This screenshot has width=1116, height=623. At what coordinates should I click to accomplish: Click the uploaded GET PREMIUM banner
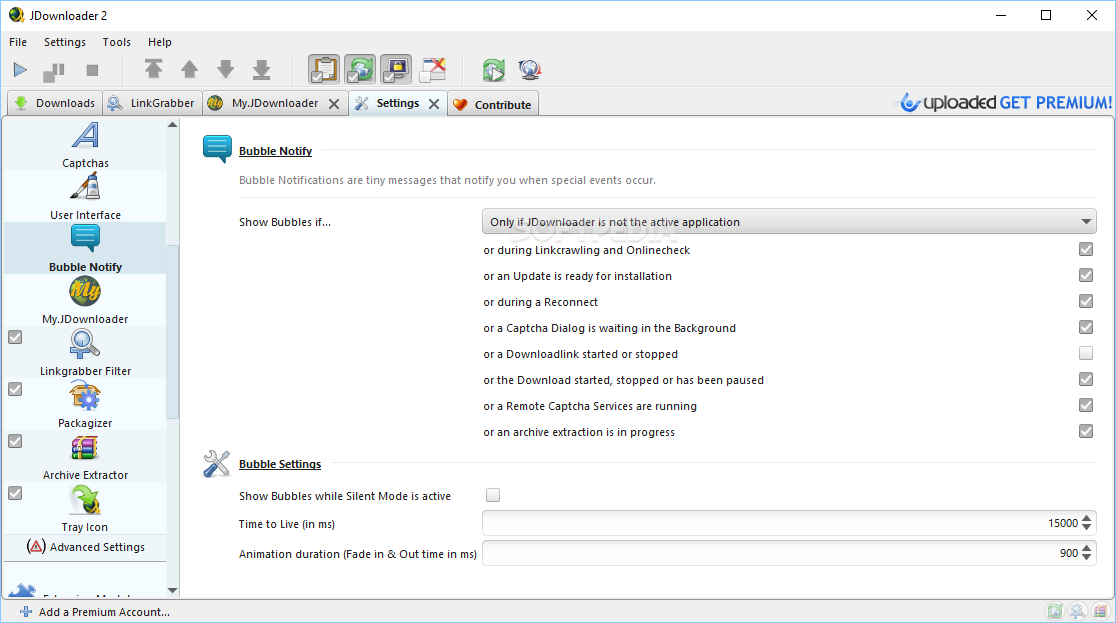(x=1005, y=103)
